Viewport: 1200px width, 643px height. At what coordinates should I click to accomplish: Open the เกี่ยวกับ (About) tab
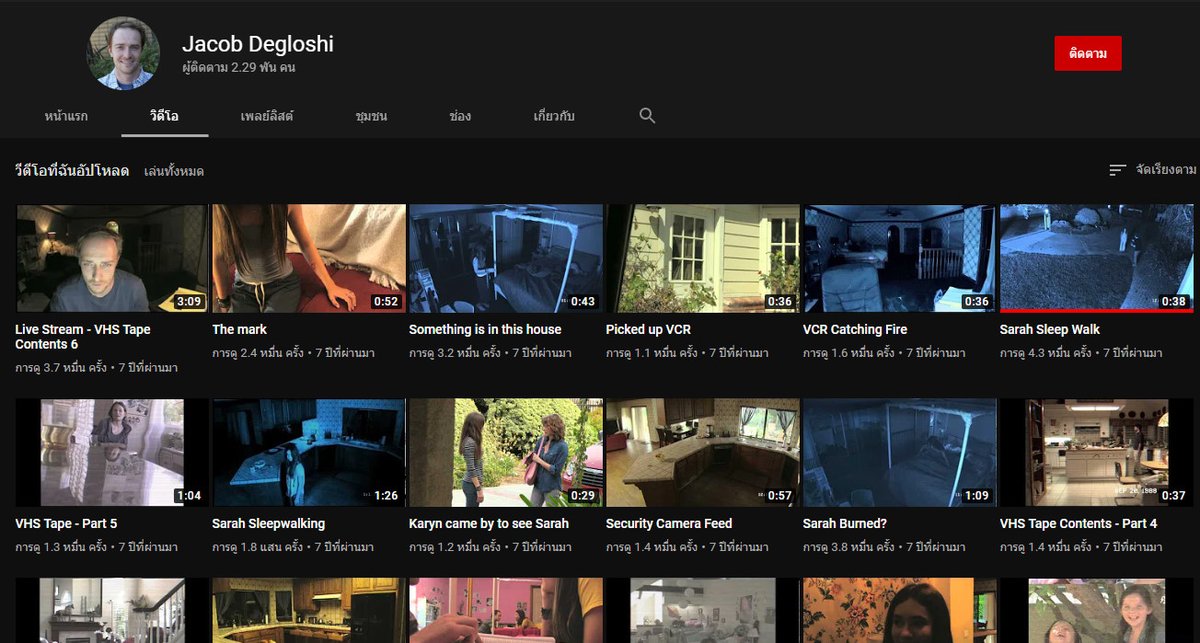554,116
